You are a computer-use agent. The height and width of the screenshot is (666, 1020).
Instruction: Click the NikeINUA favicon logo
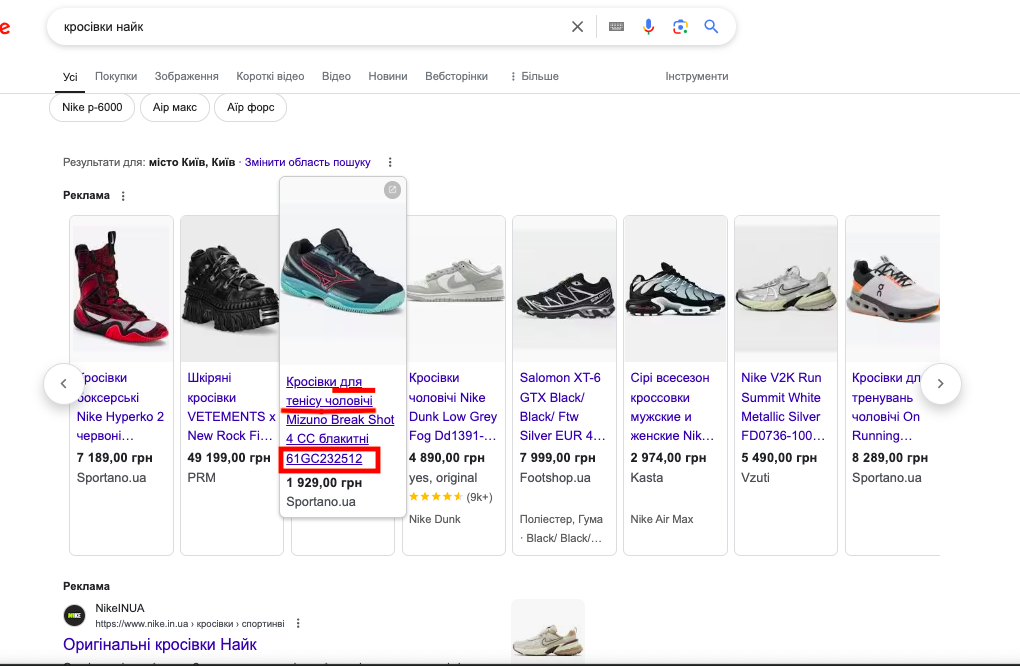click(x=74, y=615)
